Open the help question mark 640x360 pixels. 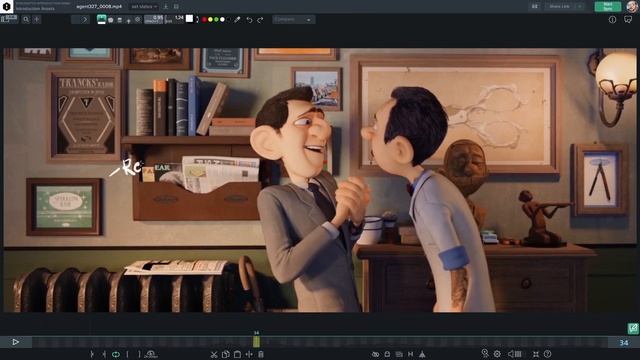547,354
